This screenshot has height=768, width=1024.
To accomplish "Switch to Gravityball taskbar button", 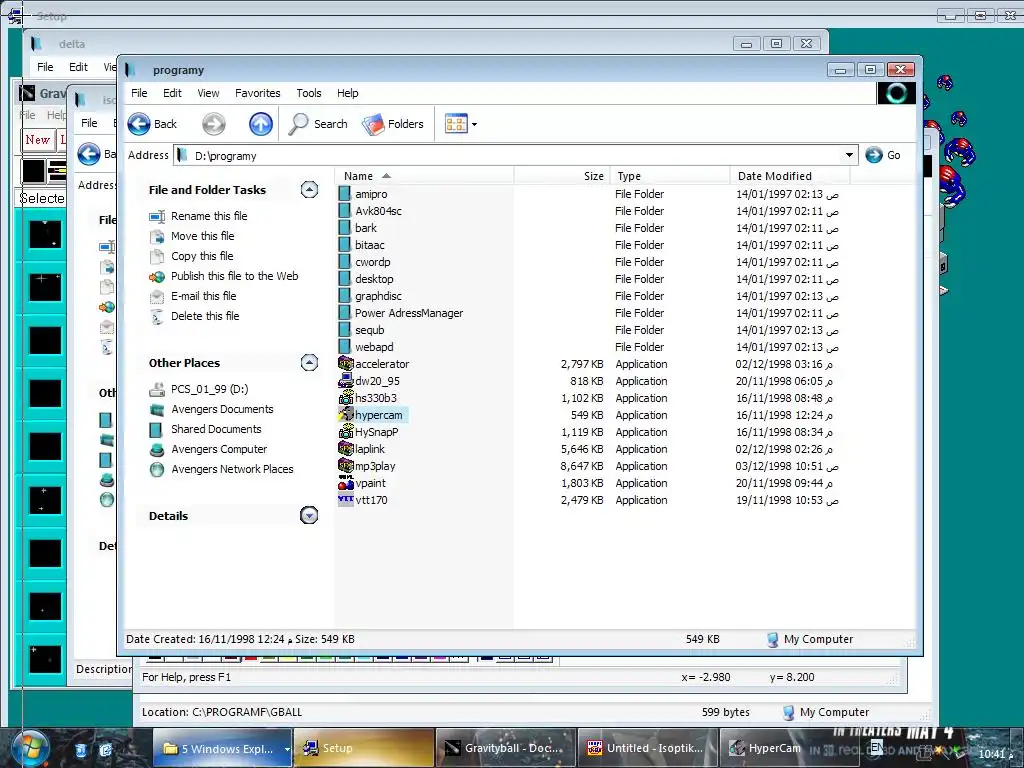I will 505,748.
